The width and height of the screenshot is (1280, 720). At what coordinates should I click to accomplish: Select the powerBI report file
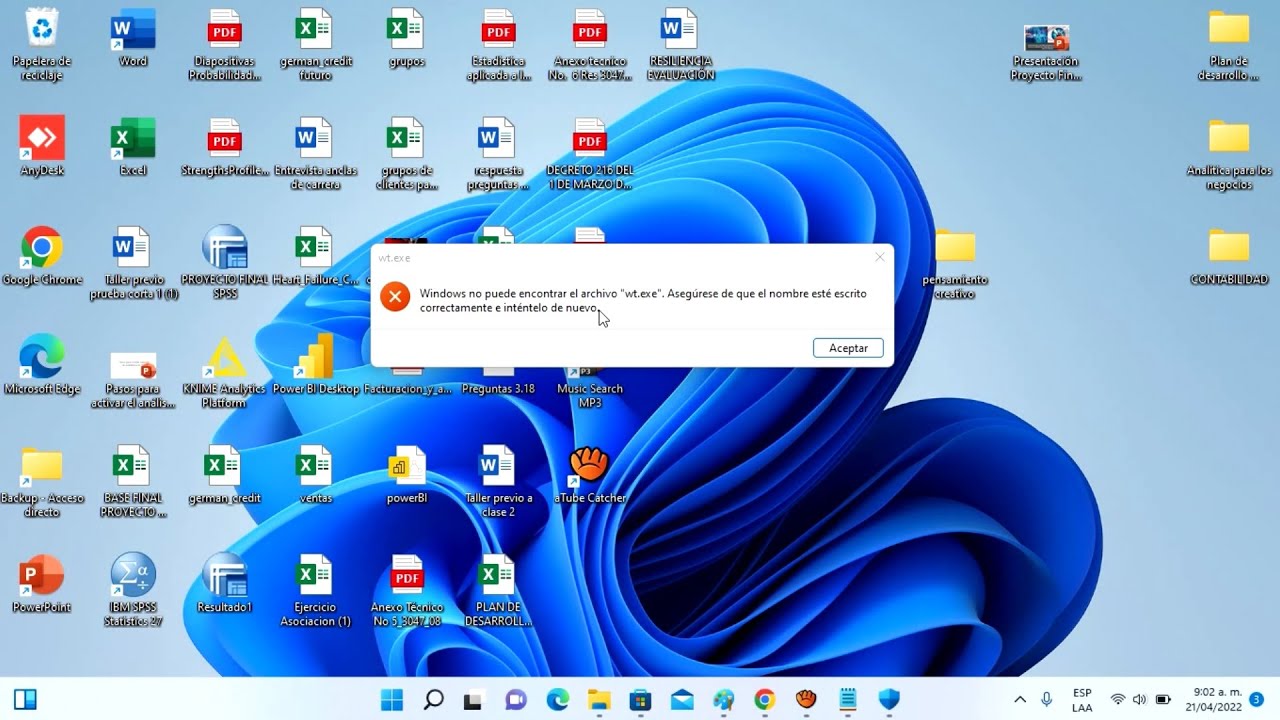pos(406,474)
